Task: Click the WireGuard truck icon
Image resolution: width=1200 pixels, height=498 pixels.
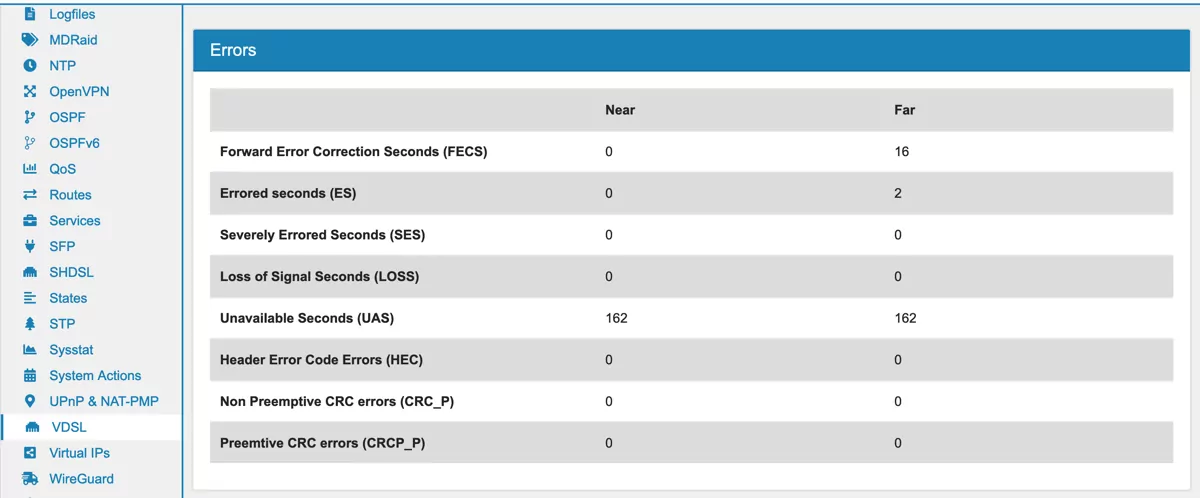Action: click(x=30, y=479)
